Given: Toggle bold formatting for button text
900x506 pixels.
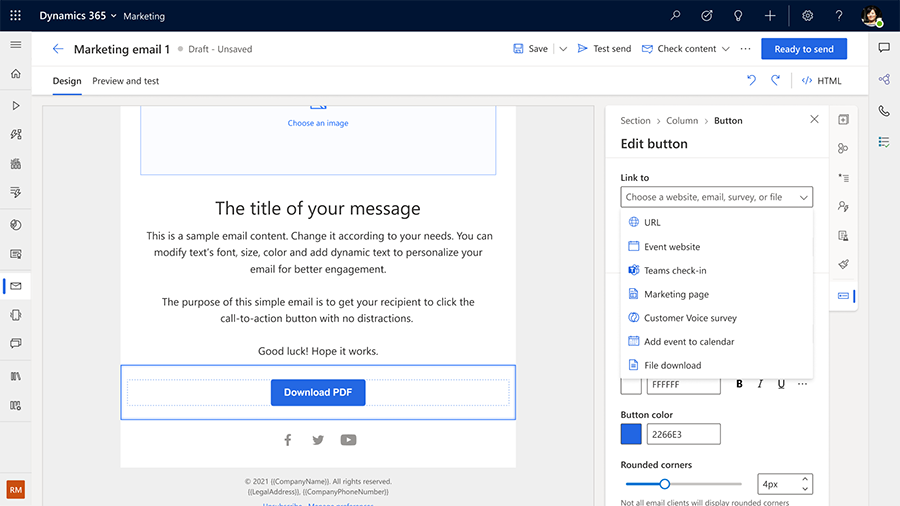Looking at the screenshot, I should [740, 384].
